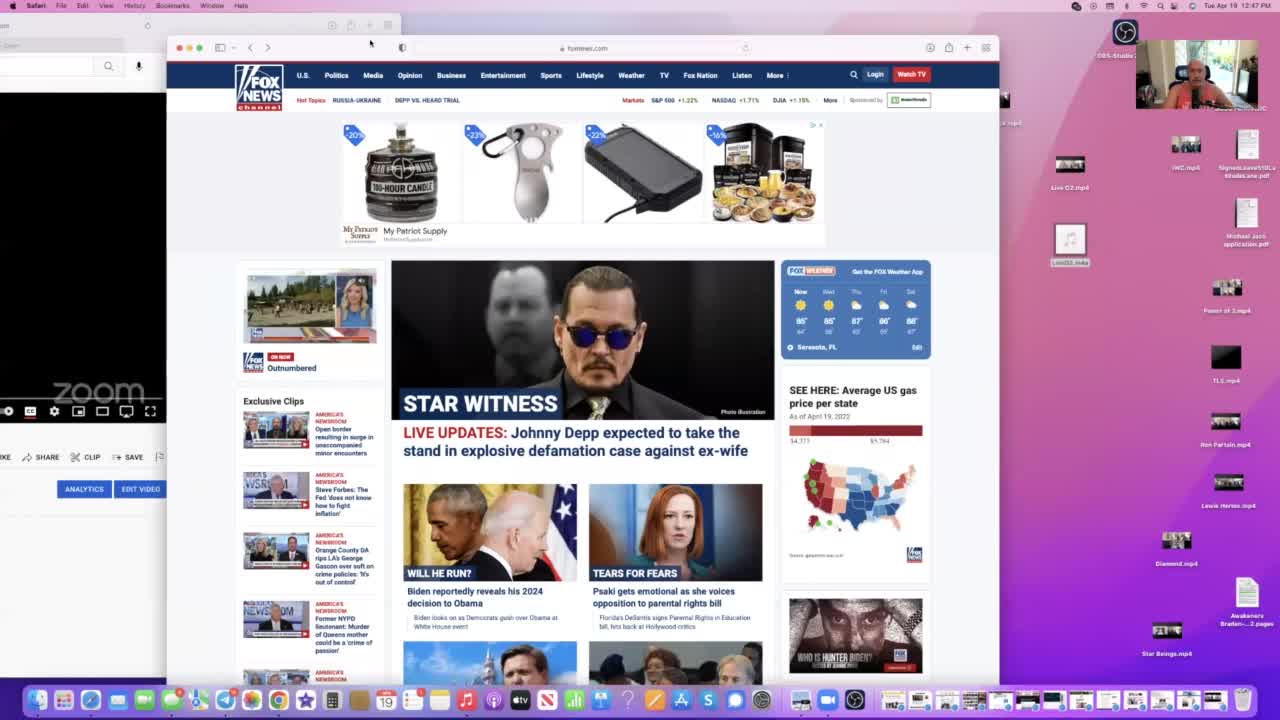Click YouTube search magnifier in back window
1280x720 pixels.
(x=108, y=66)
